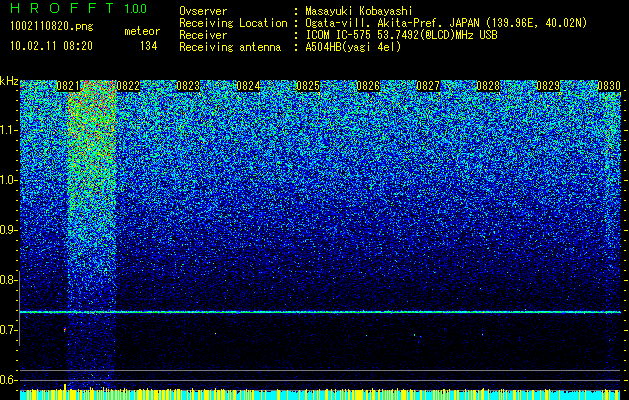Click the meteor count value 134
Screen dimensions: 629x400
click(x=148, y=46)
